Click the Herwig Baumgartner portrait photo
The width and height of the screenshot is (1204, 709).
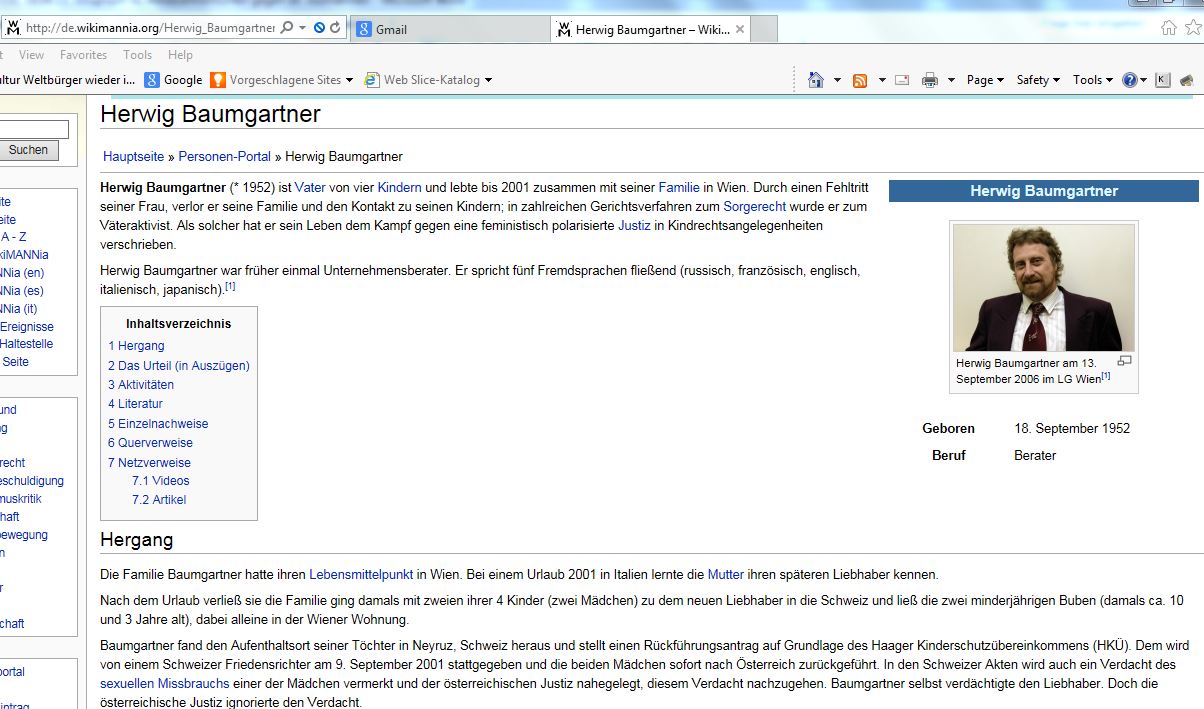(x=1043, y=288)
